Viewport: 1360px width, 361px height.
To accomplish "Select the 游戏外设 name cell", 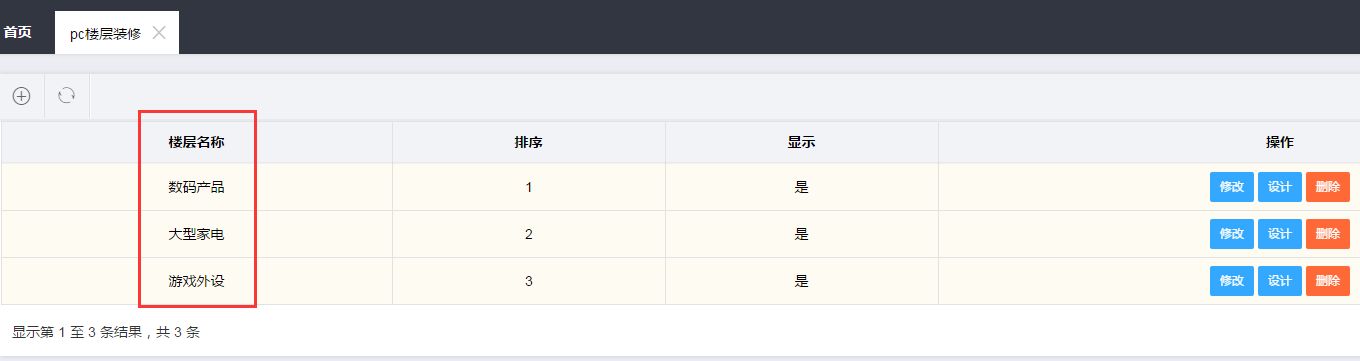I will pos(196,281).
